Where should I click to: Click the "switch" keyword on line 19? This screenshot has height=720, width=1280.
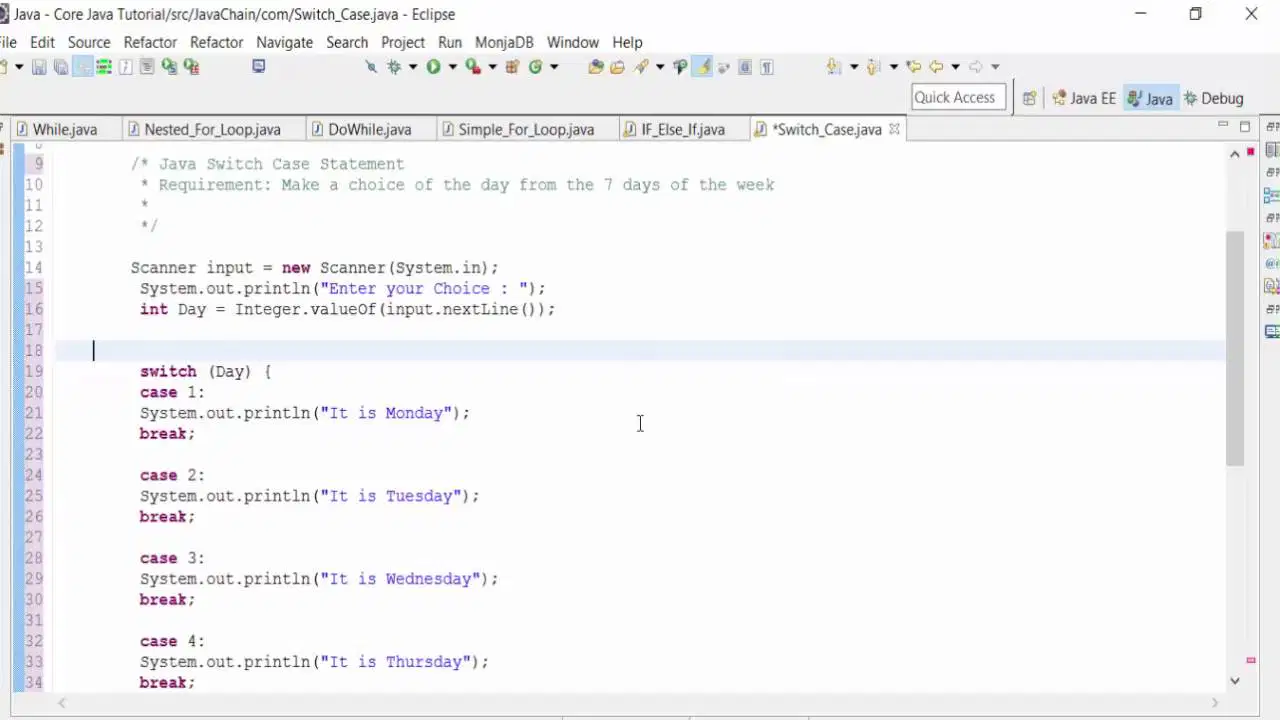click(168, 371)
